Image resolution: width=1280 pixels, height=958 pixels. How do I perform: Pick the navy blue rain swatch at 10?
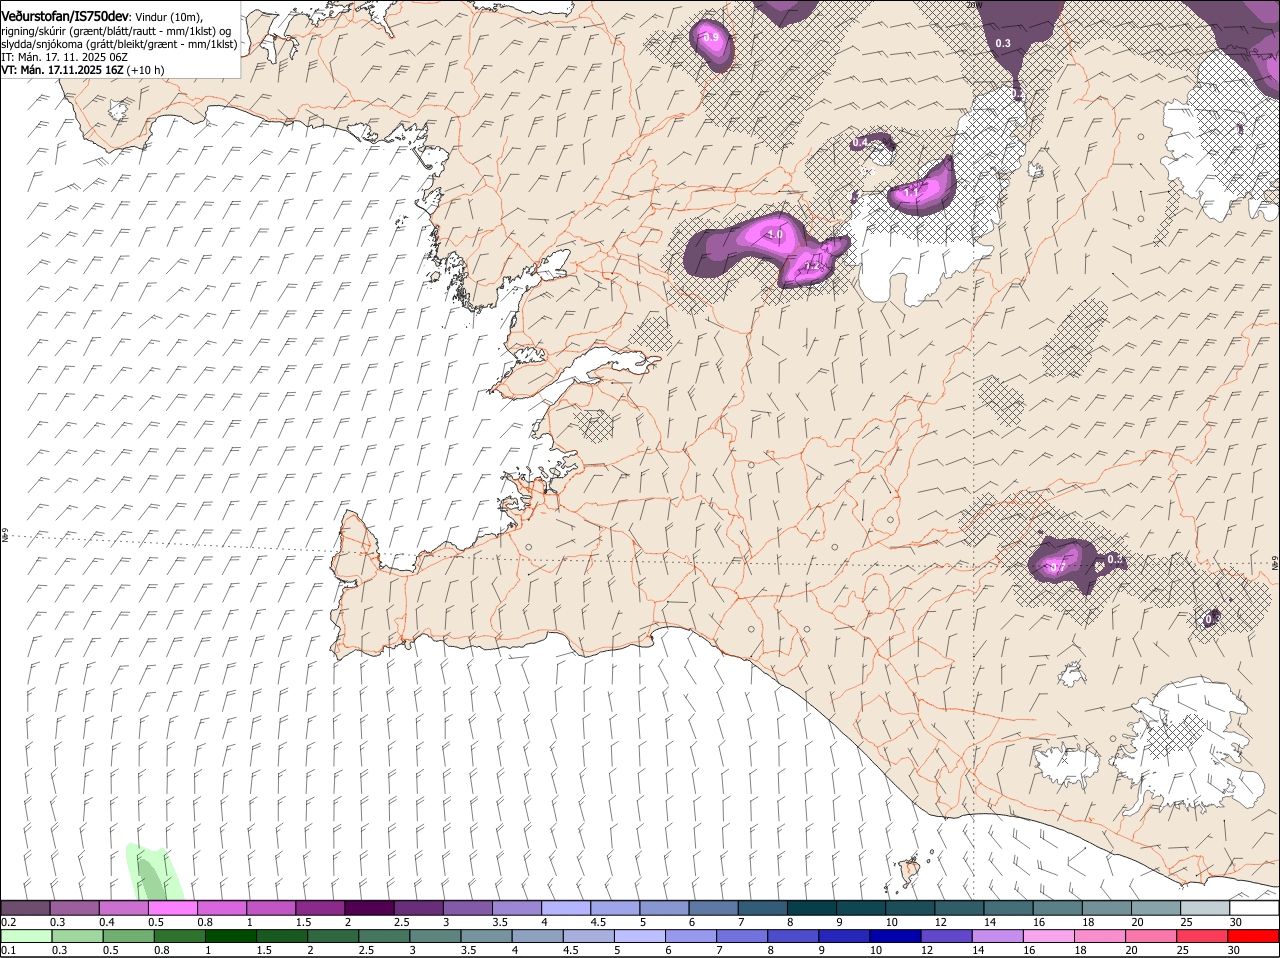(898, 936)
